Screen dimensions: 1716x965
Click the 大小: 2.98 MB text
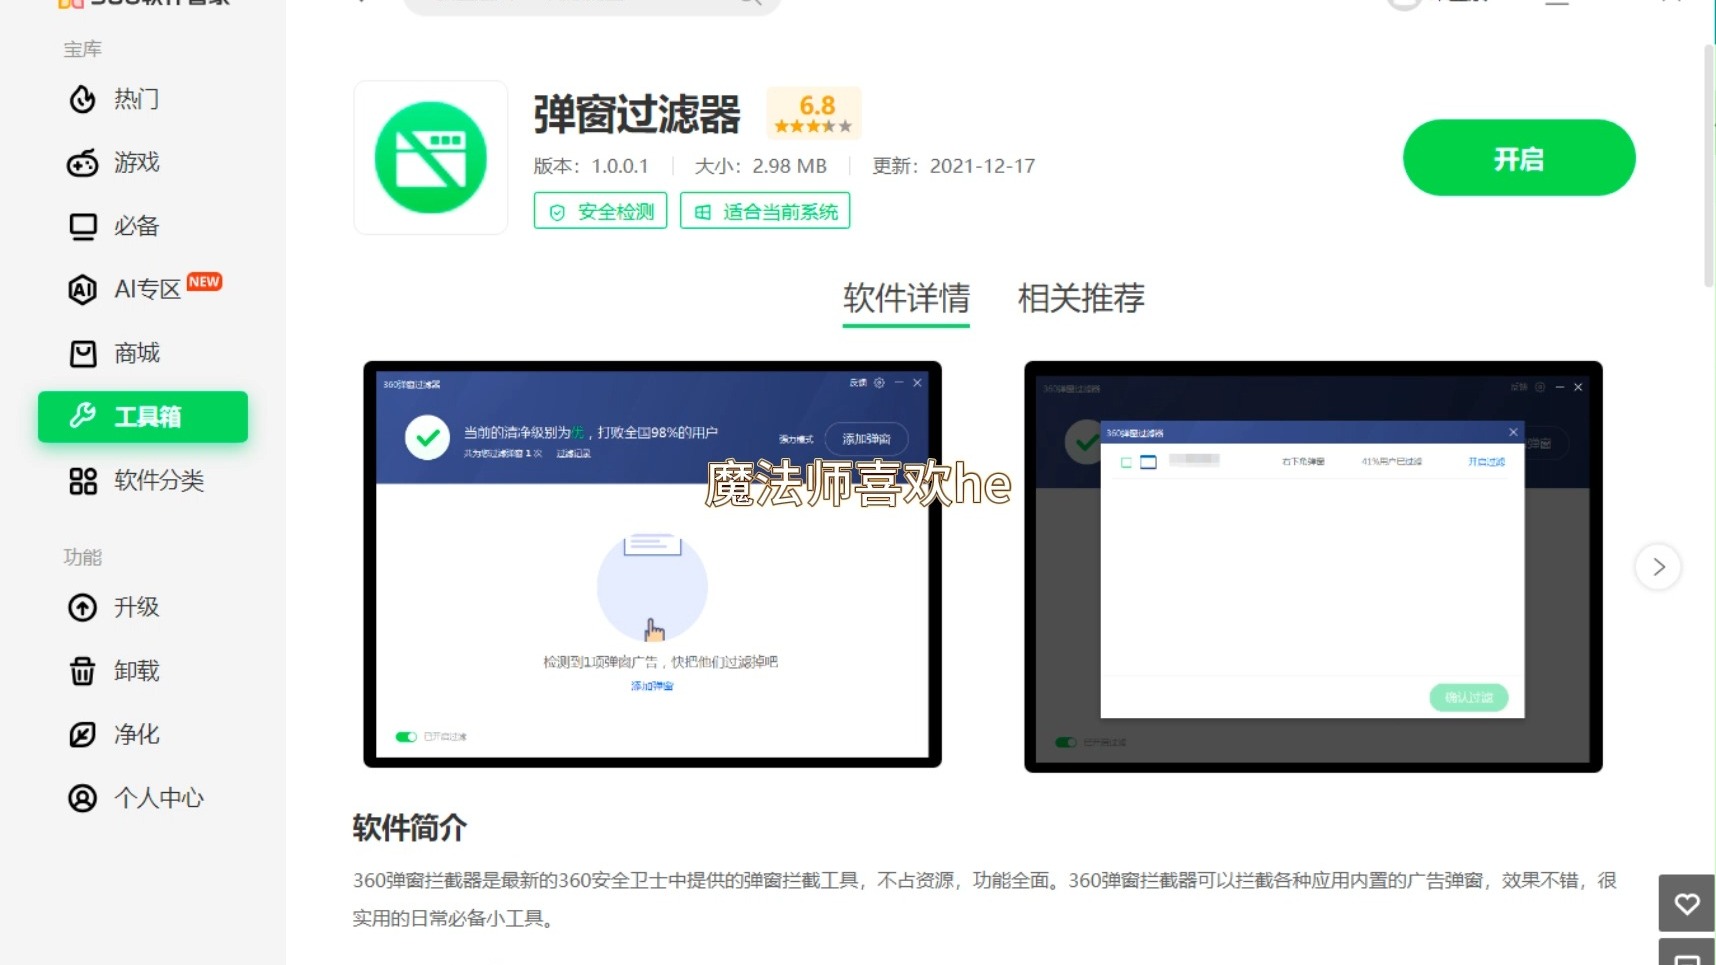coord(761,166)
